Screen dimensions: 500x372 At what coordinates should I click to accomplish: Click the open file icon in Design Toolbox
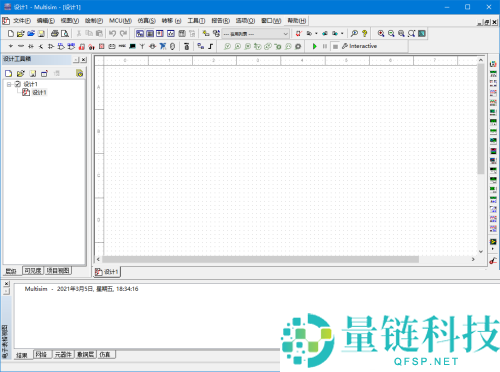pyautogui.click(x=21, y=73)
